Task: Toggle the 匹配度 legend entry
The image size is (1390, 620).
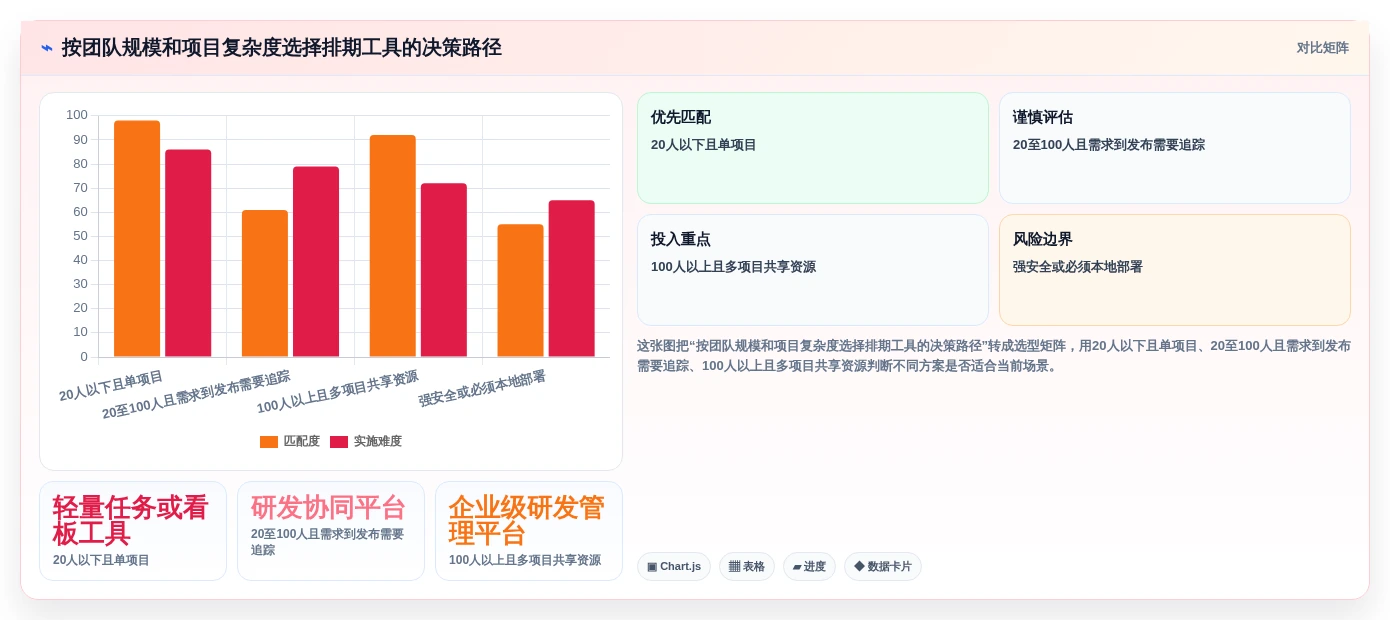Action: pos(290,441)
